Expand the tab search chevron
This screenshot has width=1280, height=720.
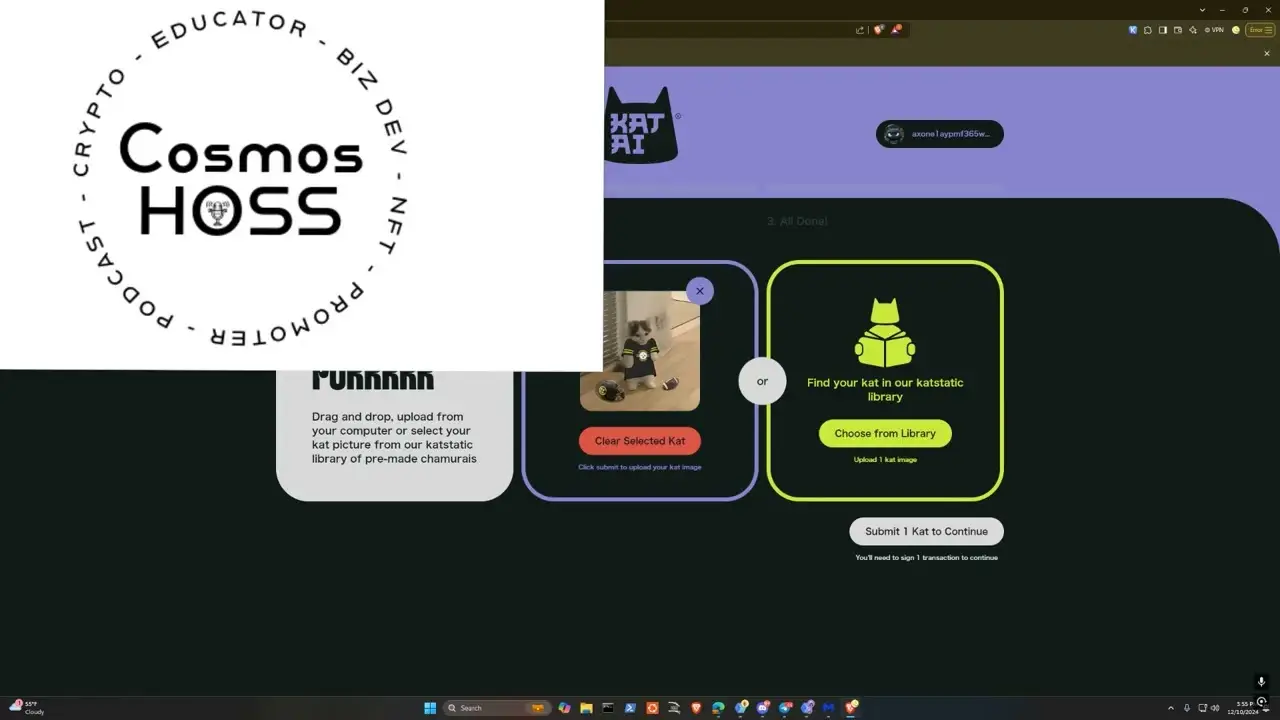pyautogui.click(x=1202, y=10)
